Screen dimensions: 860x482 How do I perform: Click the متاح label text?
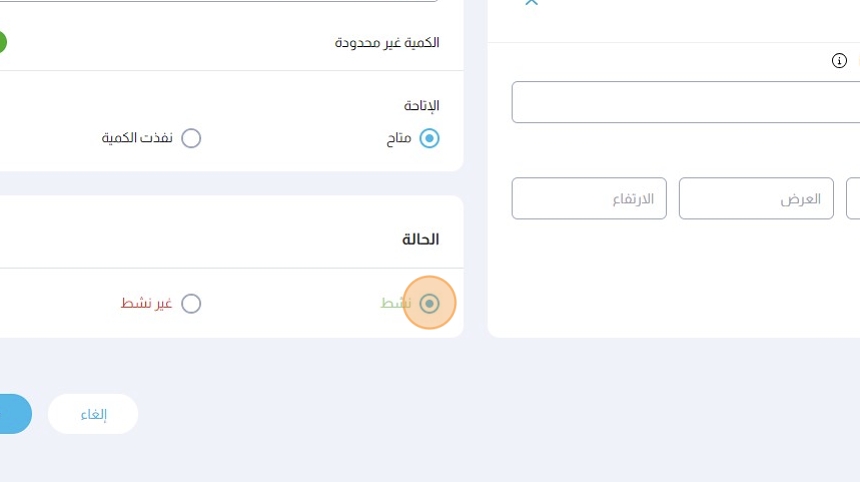[x=399, y=138]
